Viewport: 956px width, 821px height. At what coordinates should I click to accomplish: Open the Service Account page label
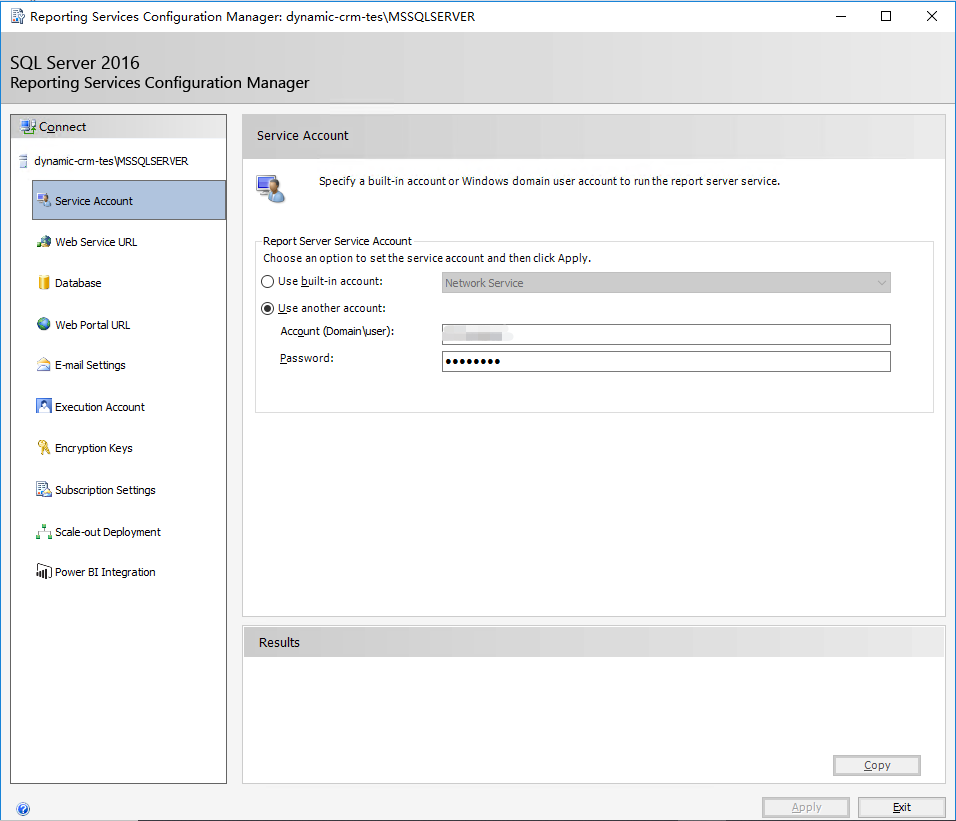(94, 201)
